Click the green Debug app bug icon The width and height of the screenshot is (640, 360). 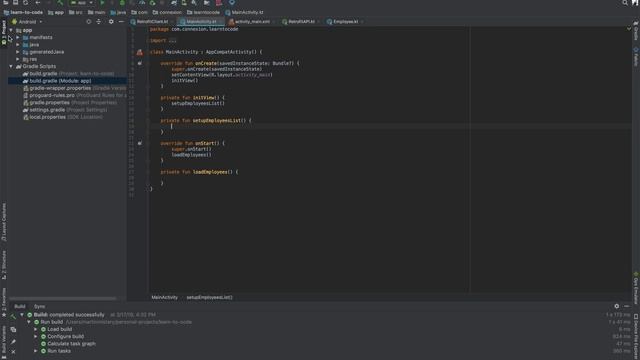122,3
